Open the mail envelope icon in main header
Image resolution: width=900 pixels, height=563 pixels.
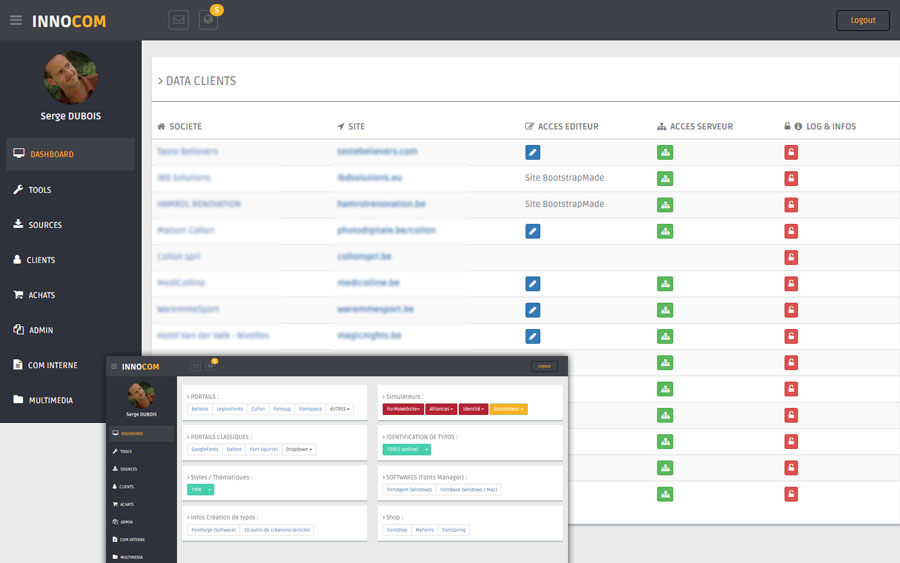178,20
